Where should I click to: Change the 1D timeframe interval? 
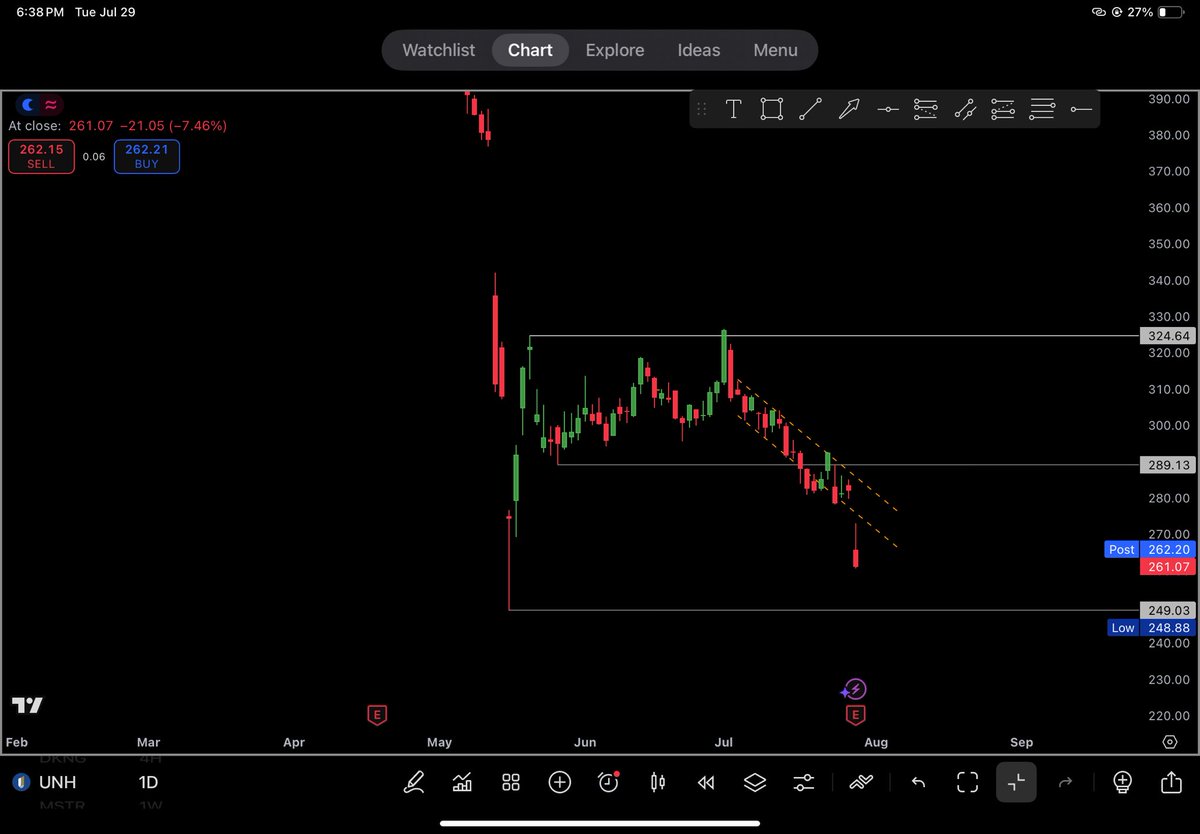pyautogui.click(x=148, y=782)
